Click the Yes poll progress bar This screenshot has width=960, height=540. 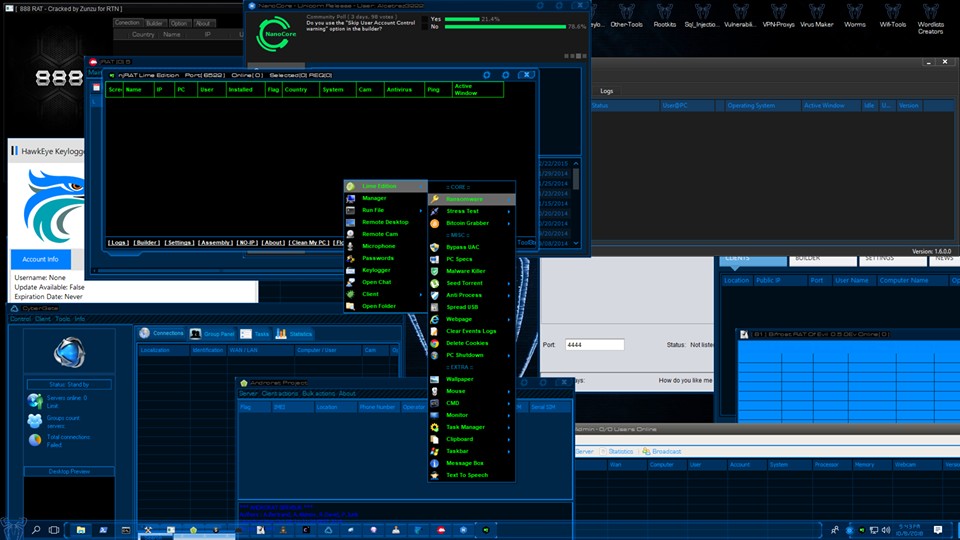click(462, 19)
